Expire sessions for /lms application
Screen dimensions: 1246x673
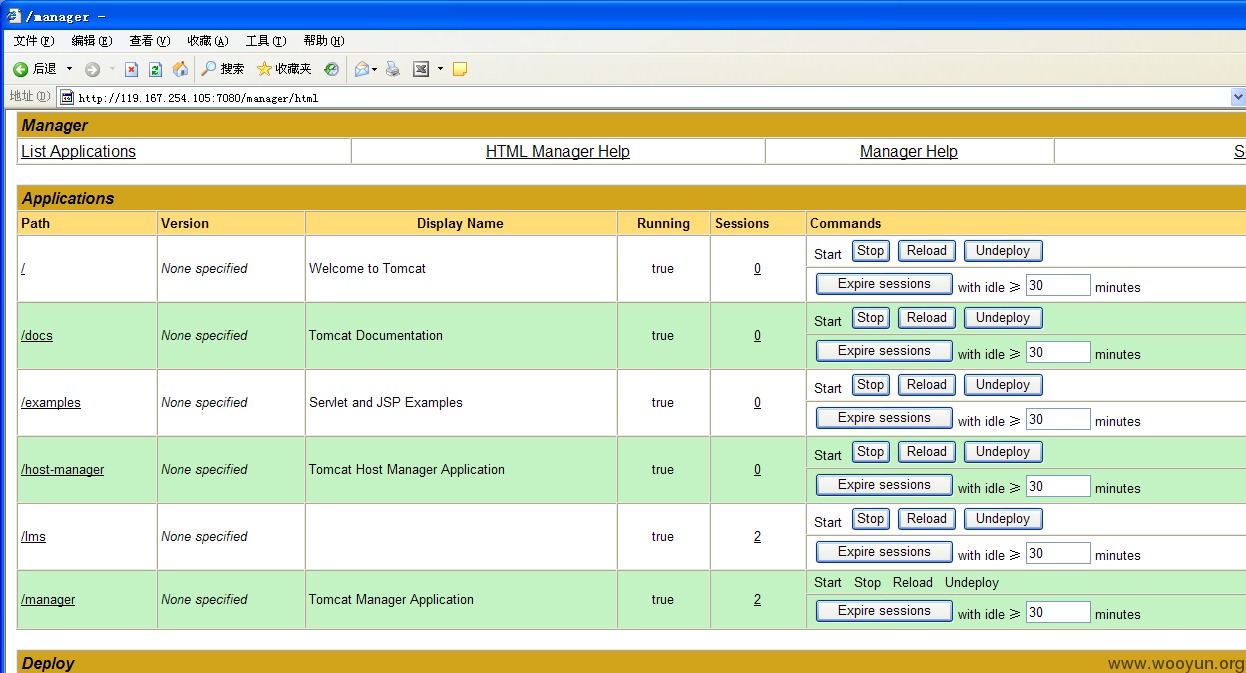coord(884,552)
